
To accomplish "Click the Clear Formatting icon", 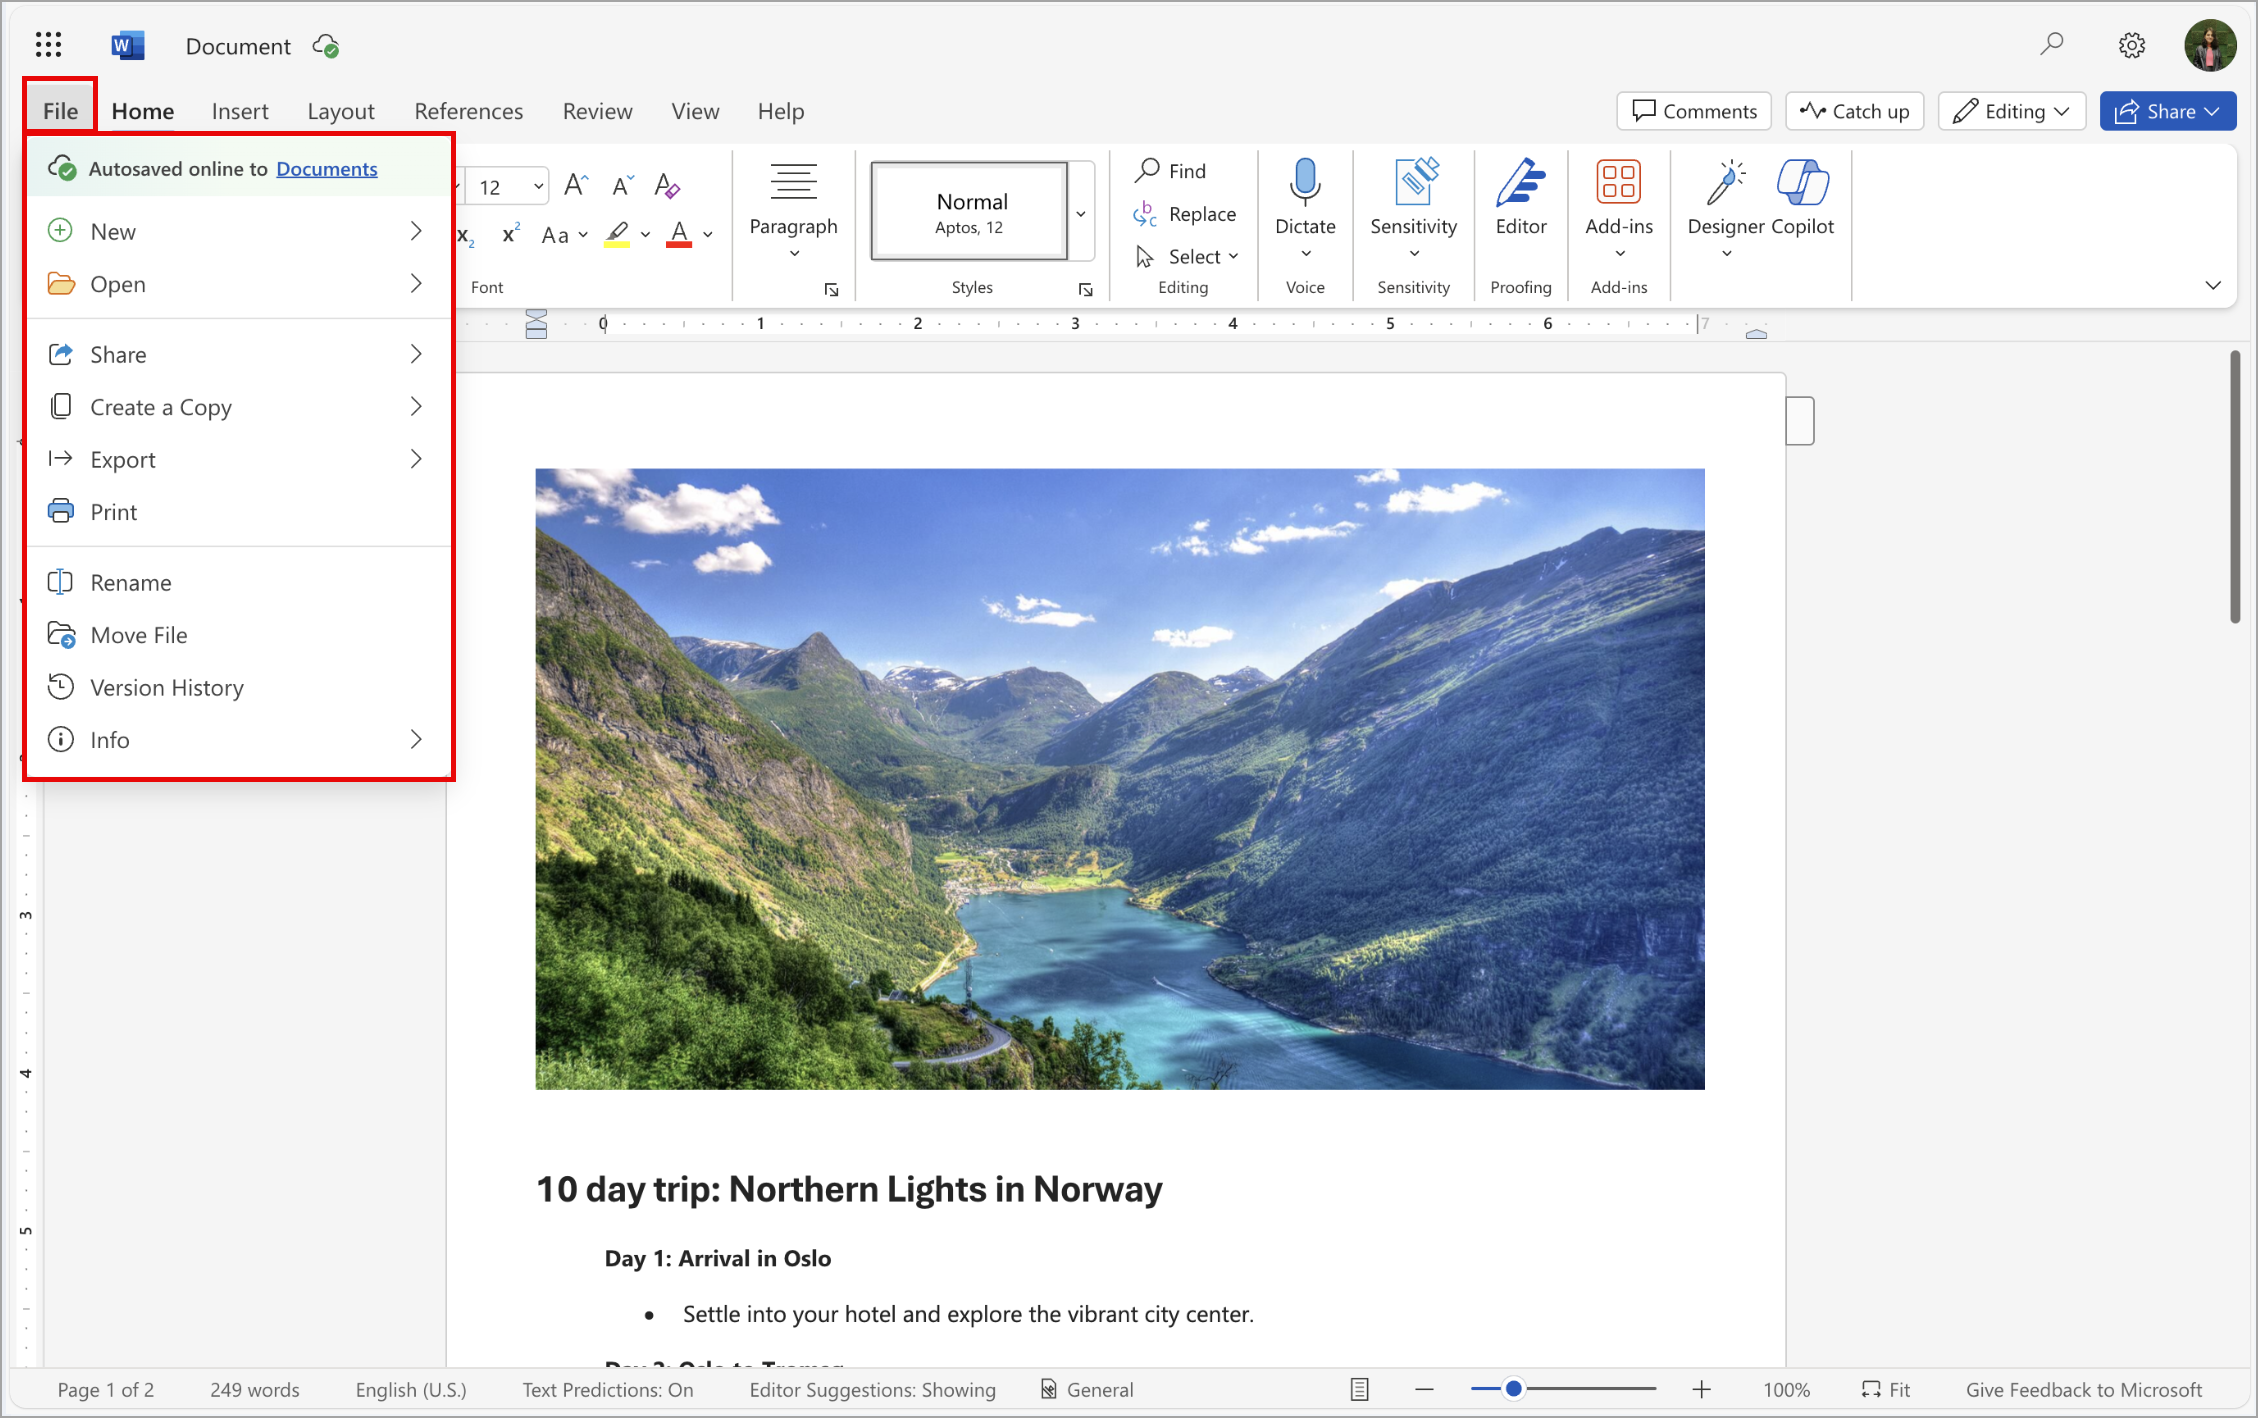I will [666, 186].
